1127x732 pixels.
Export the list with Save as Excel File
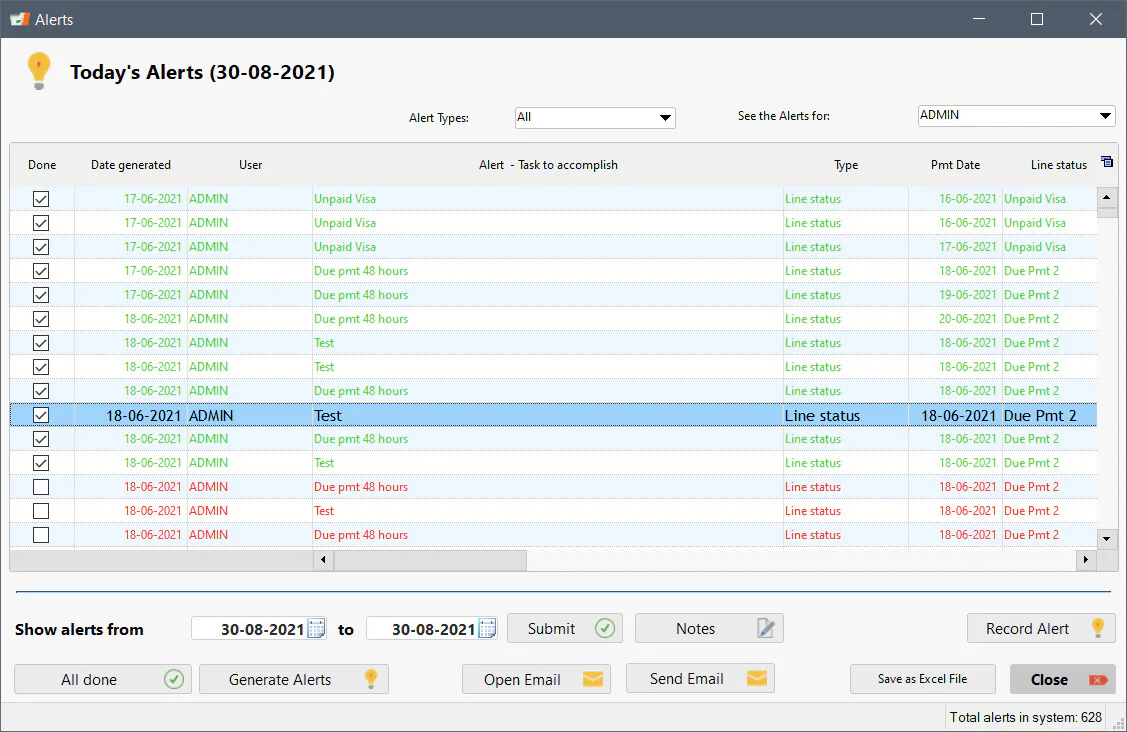pos(923,679)
